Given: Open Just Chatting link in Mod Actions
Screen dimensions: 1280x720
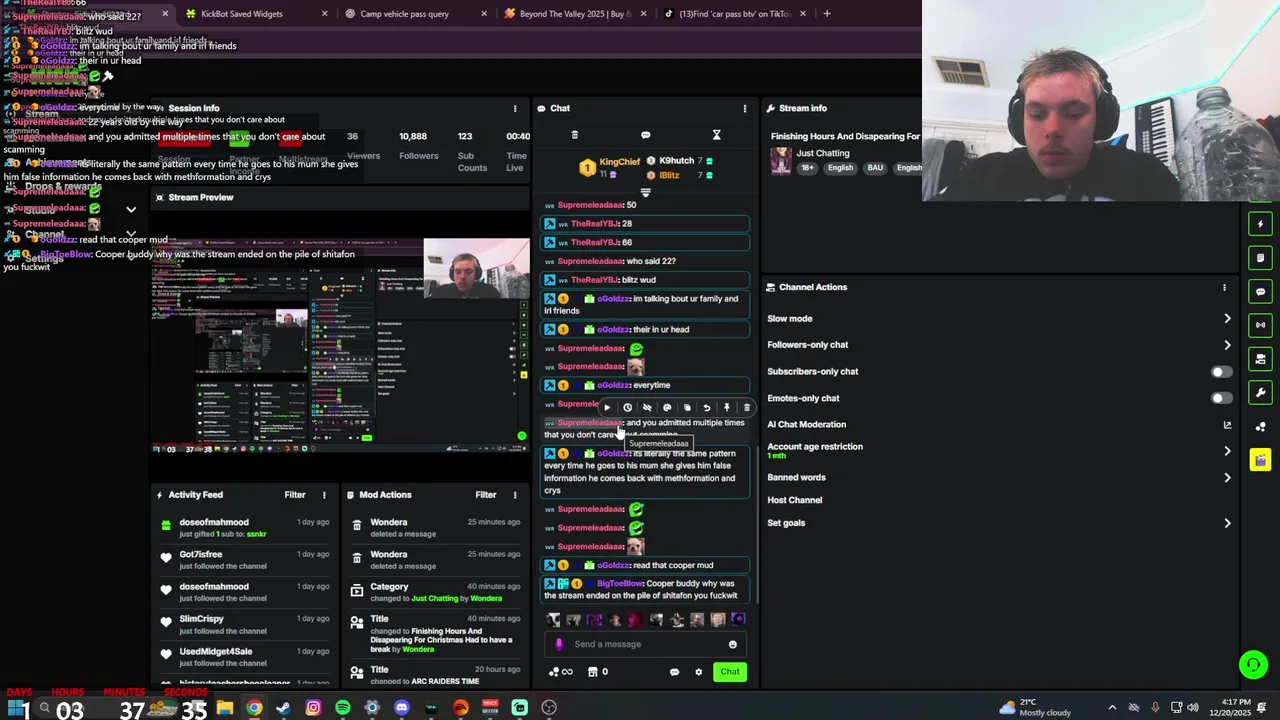Looking at the screenshot, I should click(435, 598).
